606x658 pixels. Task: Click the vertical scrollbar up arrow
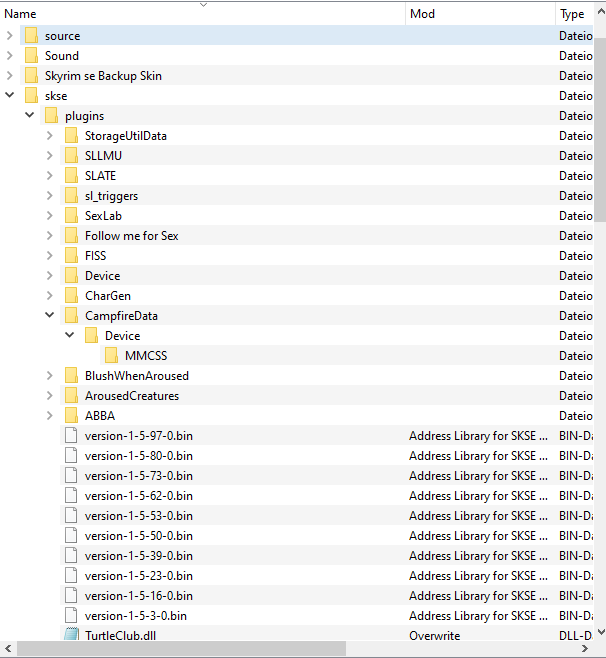[x=600, y=12]
